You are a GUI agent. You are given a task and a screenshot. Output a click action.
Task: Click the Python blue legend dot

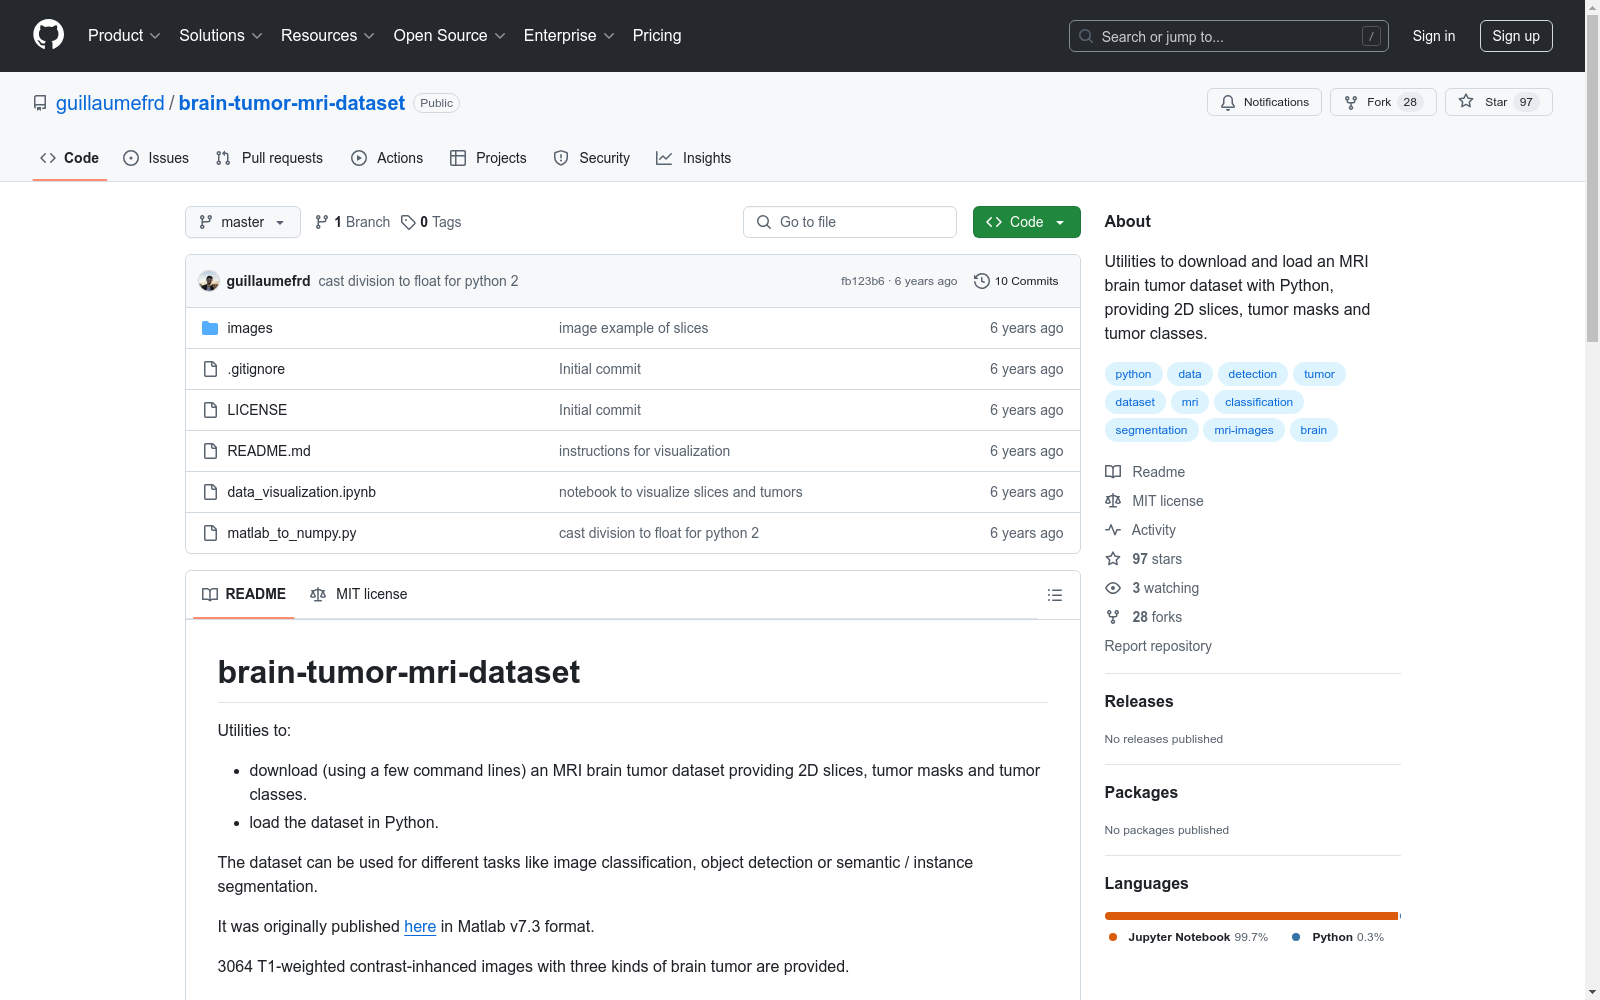[x=1296, y=937]
